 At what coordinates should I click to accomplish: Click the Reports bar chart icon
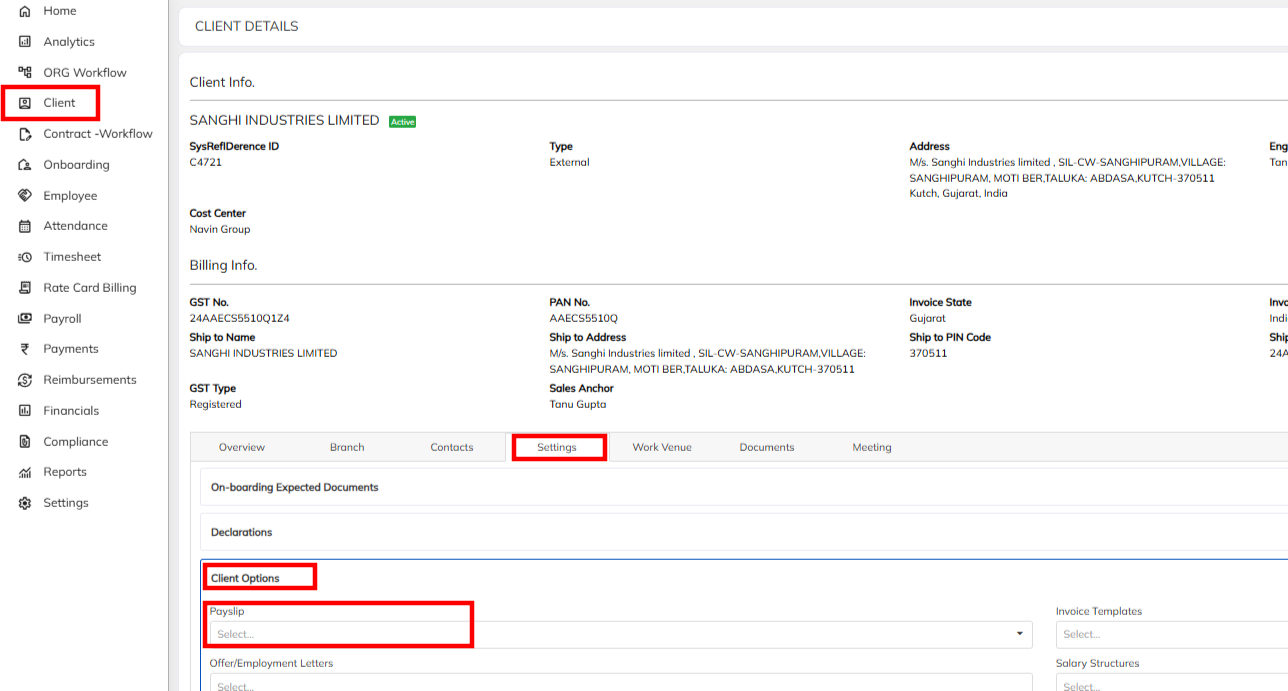pyautogui.click(x=25, y=472)
